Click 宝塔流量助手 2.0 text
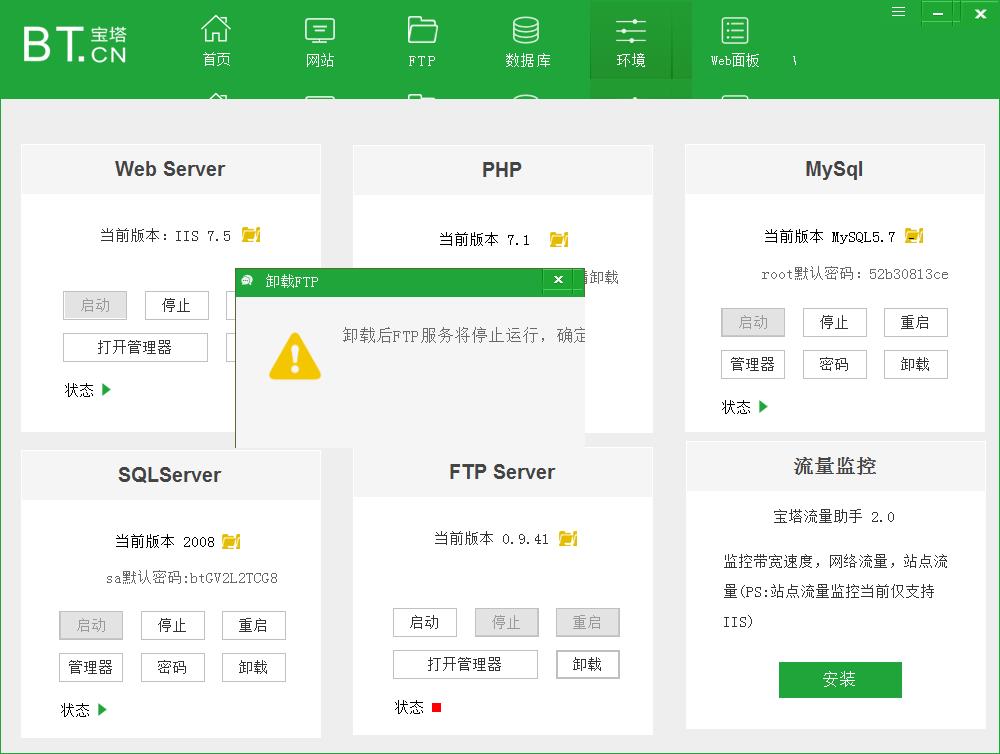 [x=834, y=517]
